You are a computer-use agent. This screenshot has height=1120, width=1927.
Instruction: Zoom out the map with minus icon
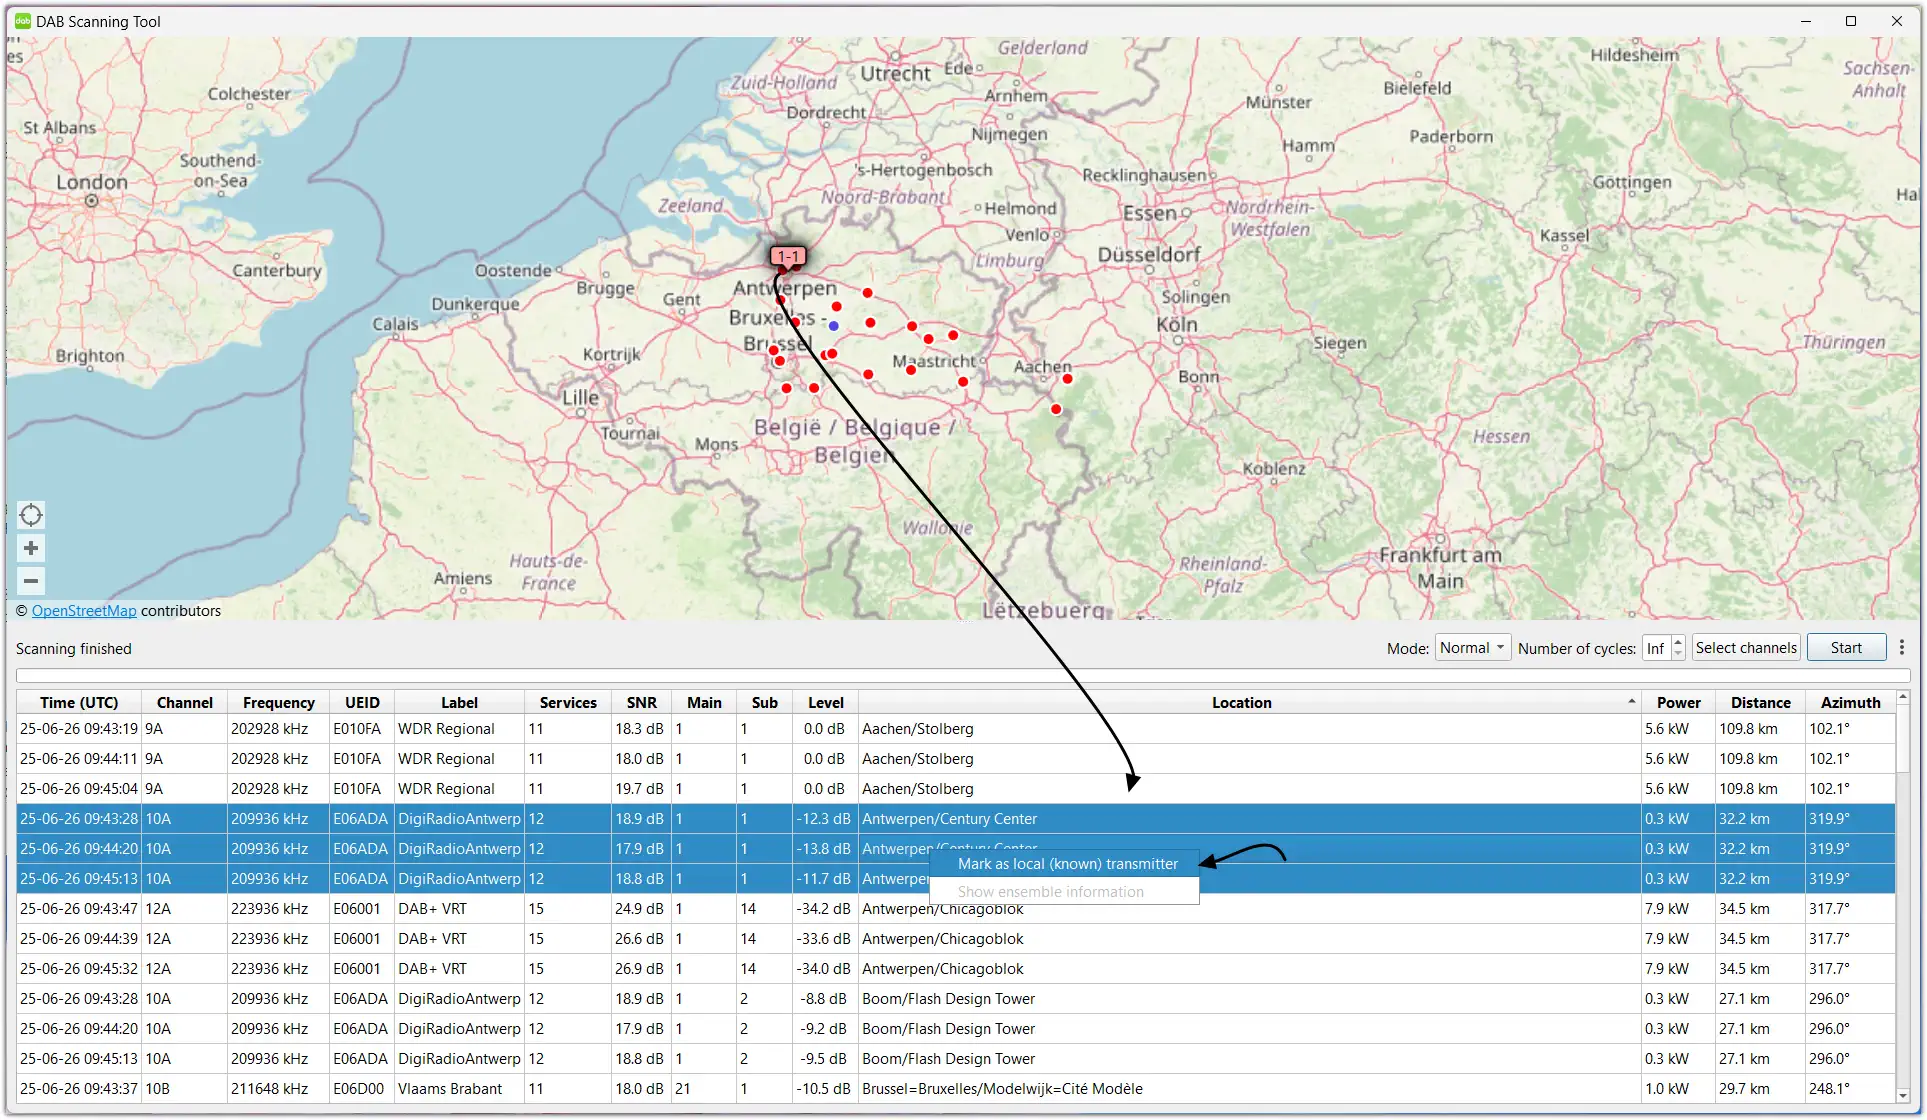click(31, 581)
